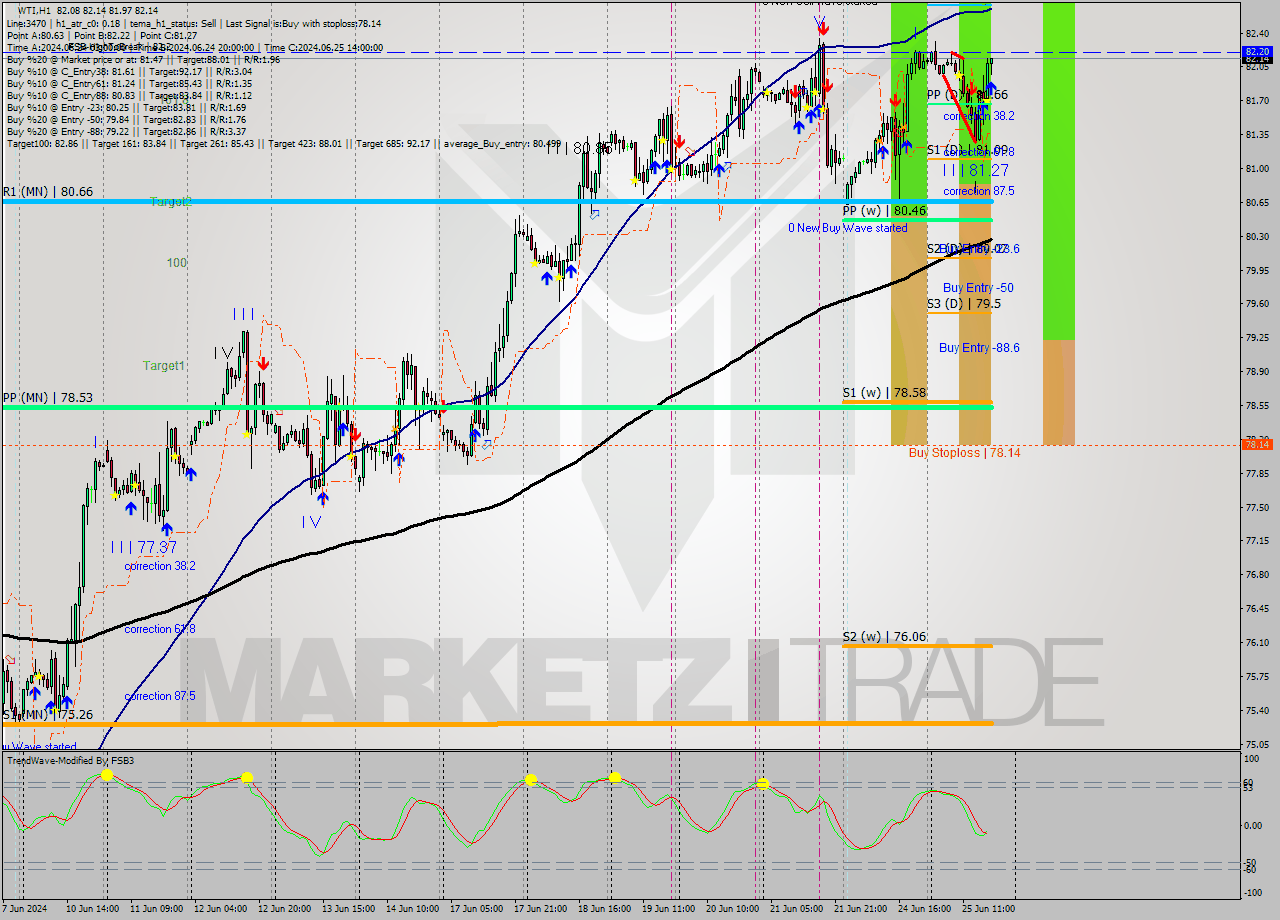
Task: Select the 'I I I 77.37' wave label
Action: click(144, 547)
